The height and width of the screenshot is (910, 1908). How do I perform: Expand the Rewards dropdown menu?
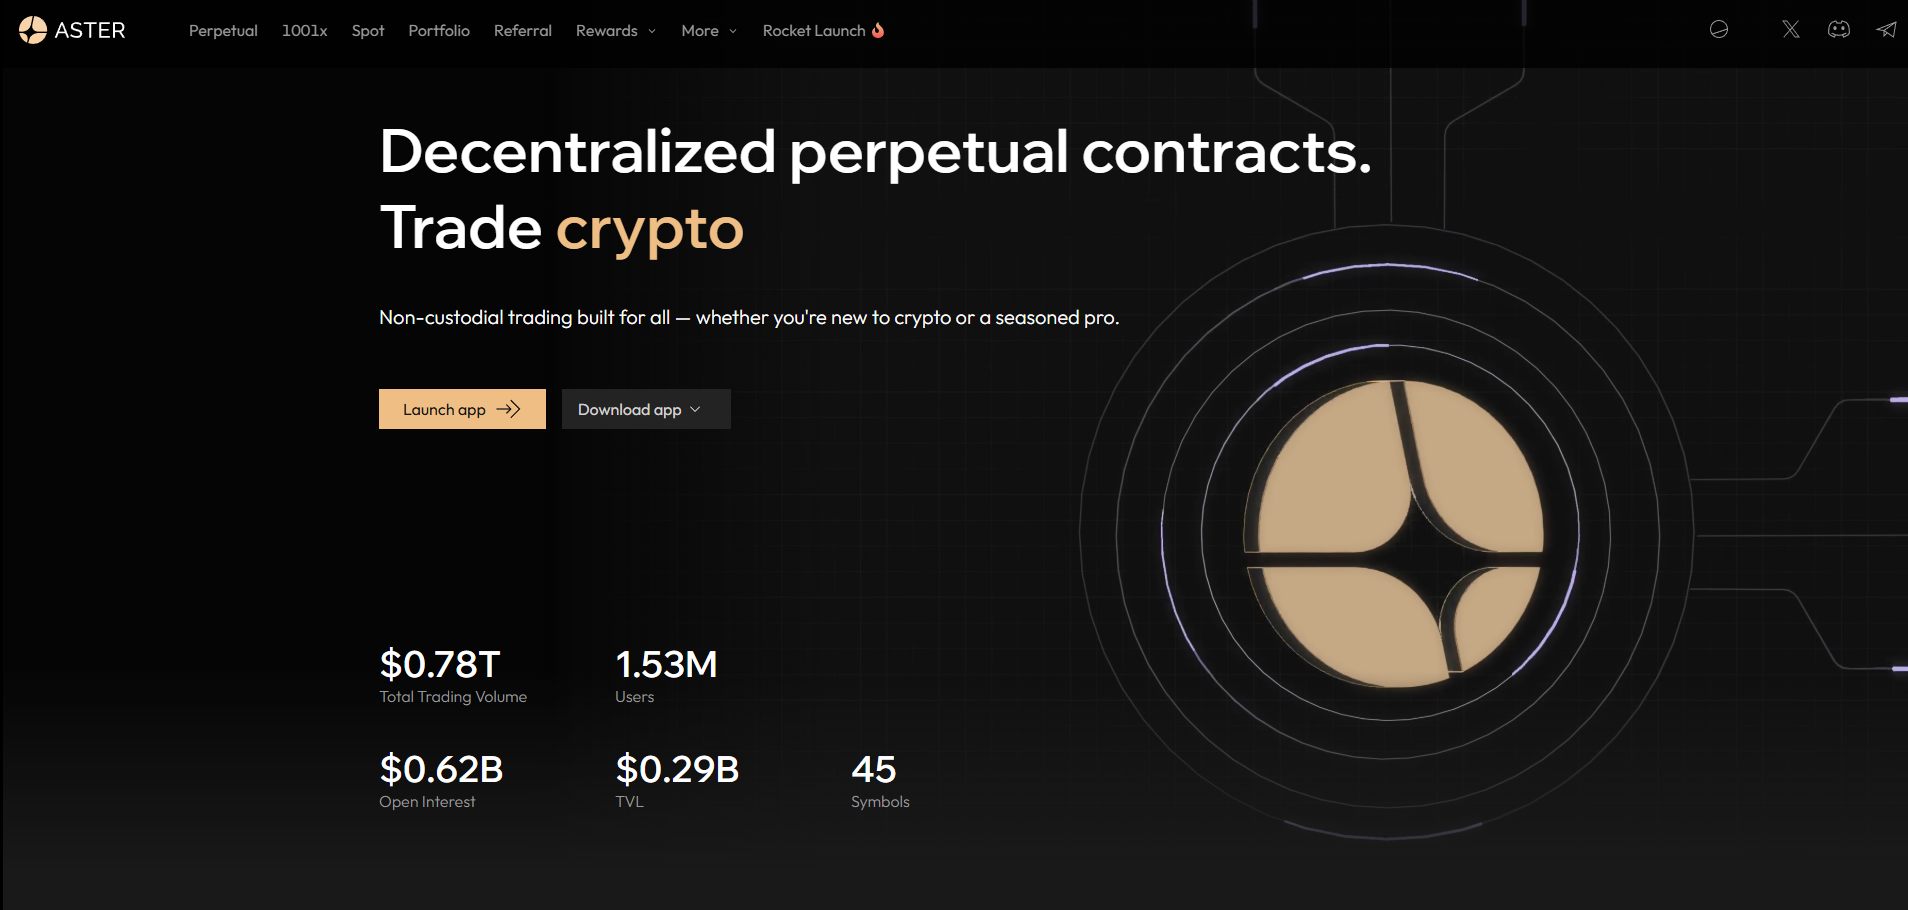click(x=616, y=31)
